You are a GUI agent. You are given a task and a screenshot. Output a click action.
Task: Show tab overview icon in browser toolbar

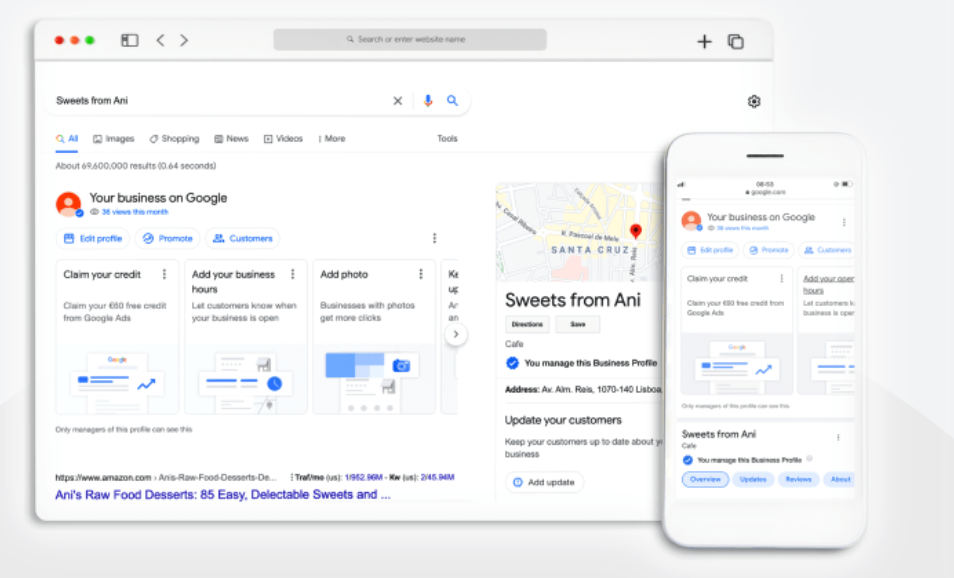pos(736,41)
